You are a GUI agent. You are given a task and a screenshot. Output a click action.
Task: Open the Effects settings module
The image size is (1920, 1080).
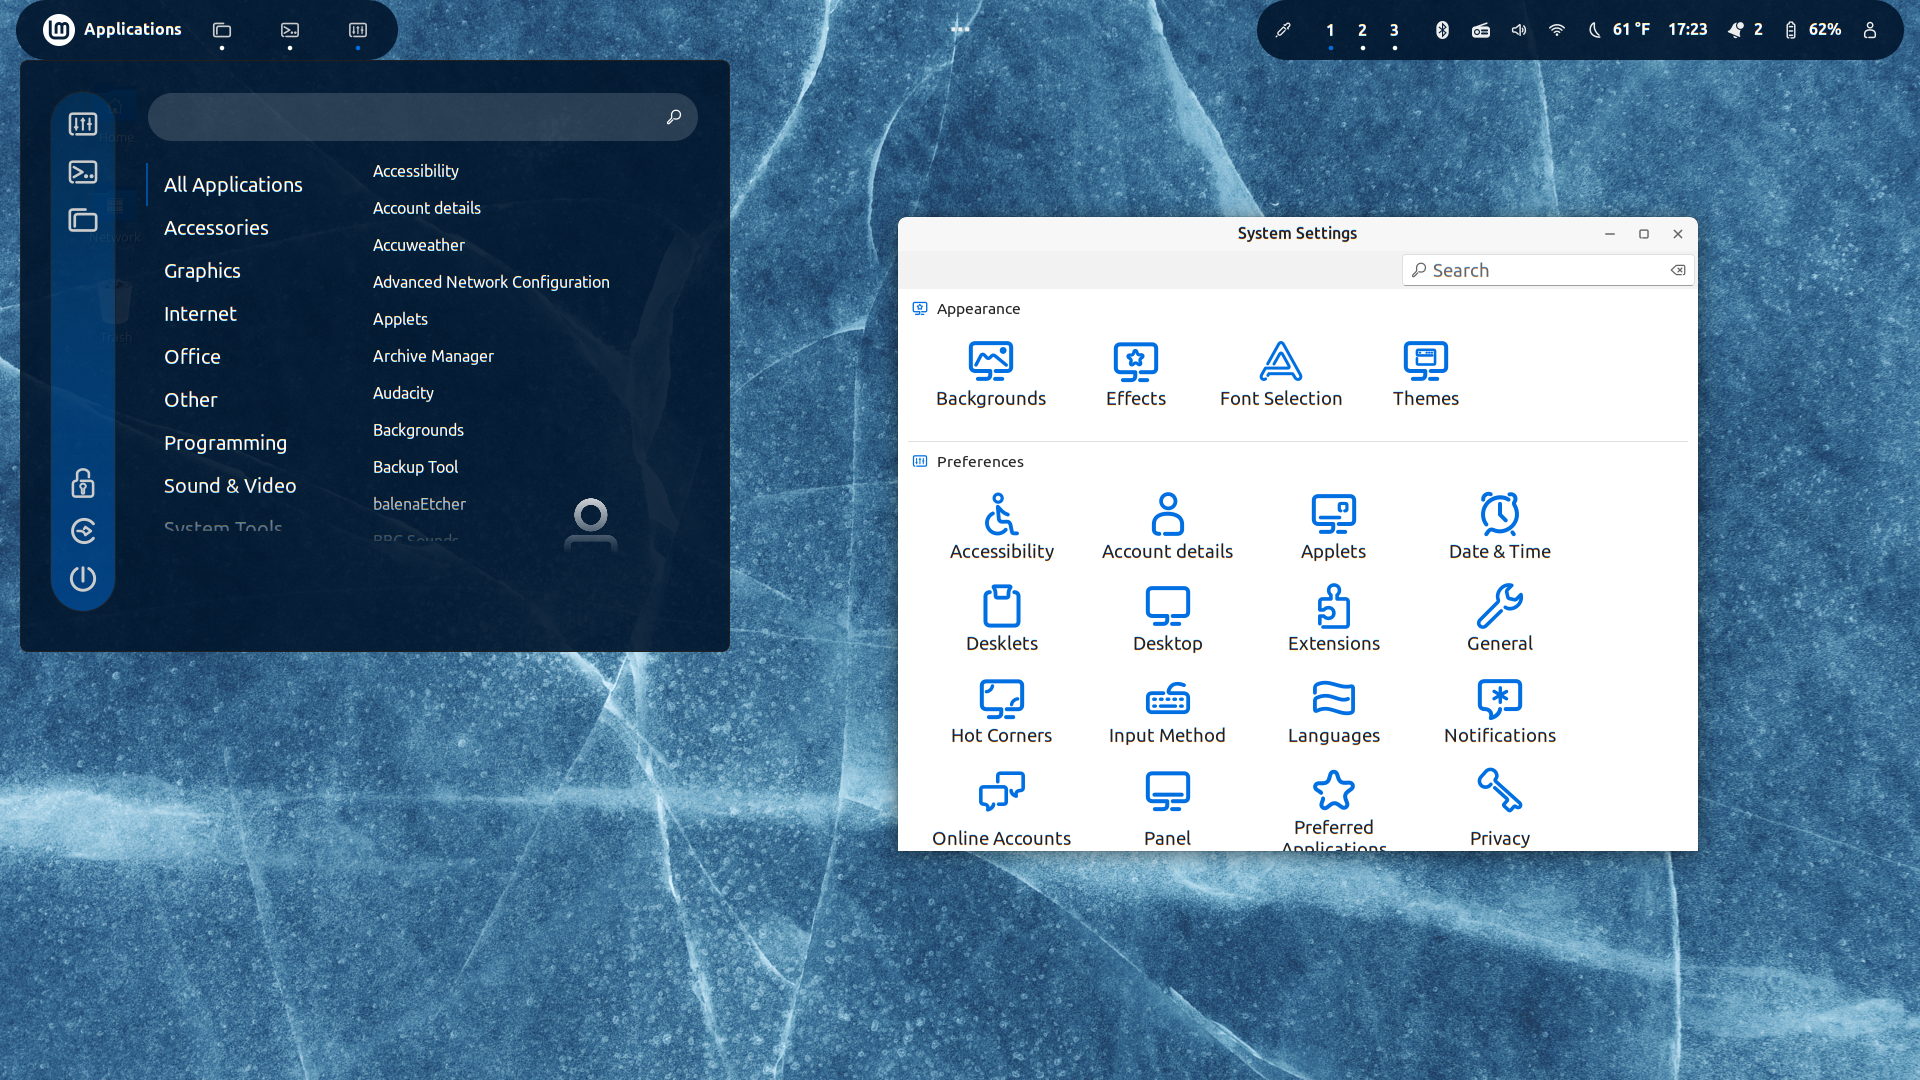pos(1135,362)
